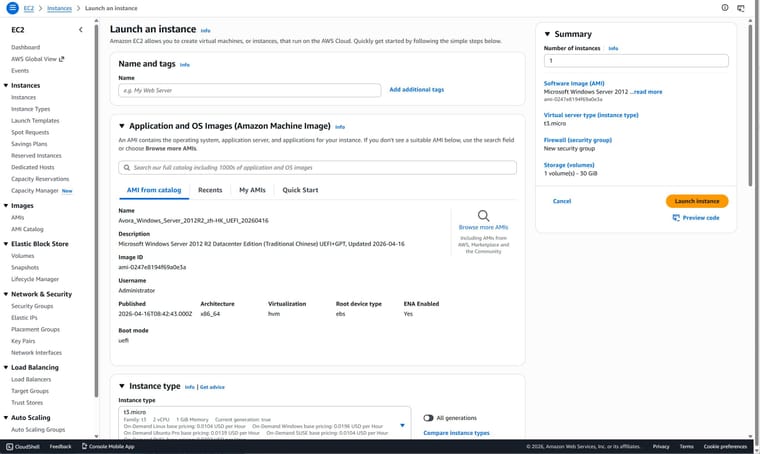Click Info link next to Name and tags

(x=185, y=65)
